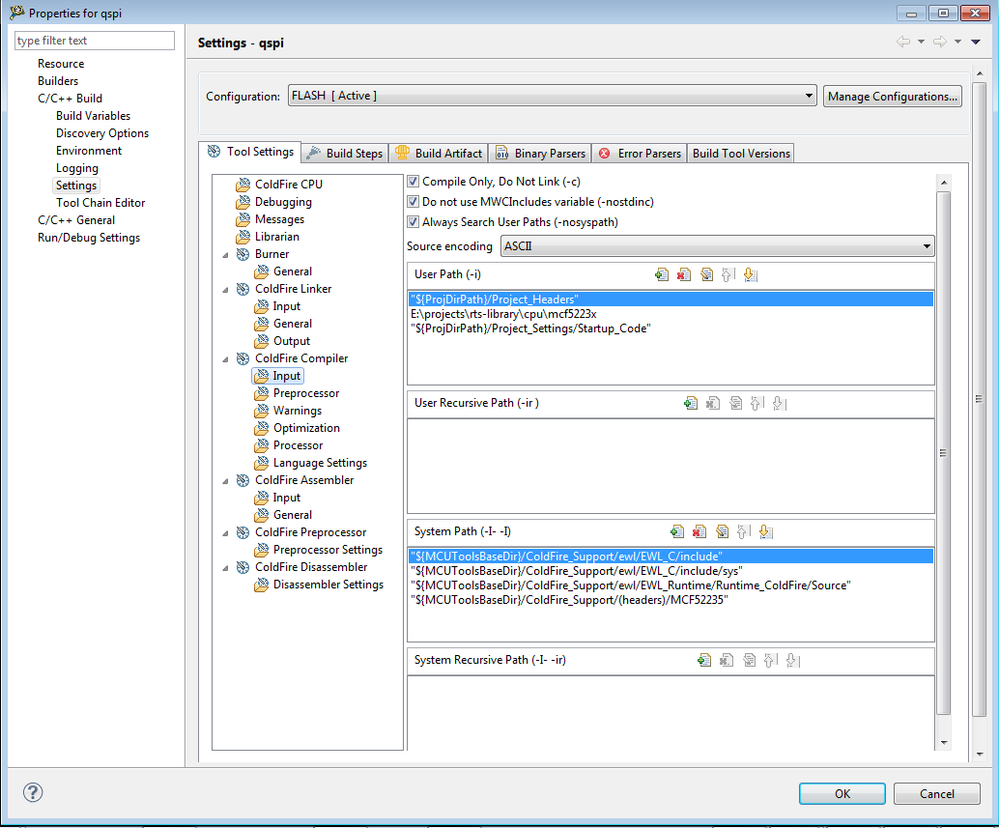The width and height of the screenshot is (999, 828).
Task: Move User Recursive Path entry up
Action: pos(757,403)
